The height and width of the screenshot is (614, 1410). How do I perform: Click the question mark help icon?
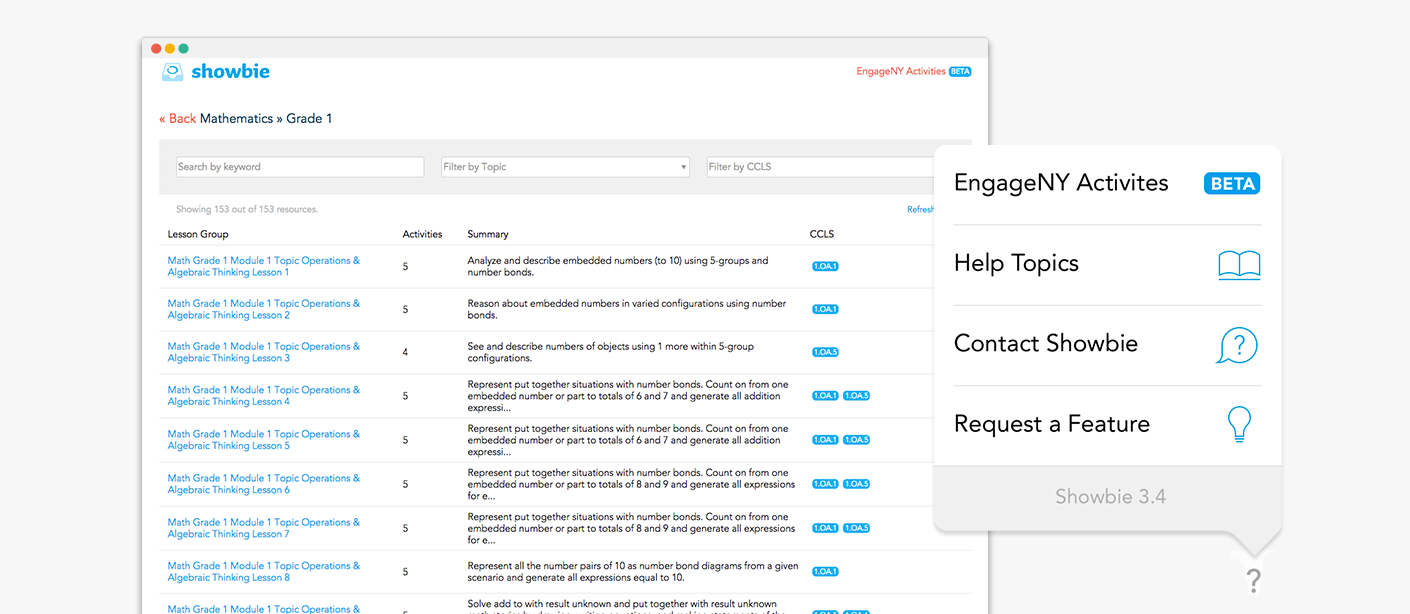(1253, 580)
